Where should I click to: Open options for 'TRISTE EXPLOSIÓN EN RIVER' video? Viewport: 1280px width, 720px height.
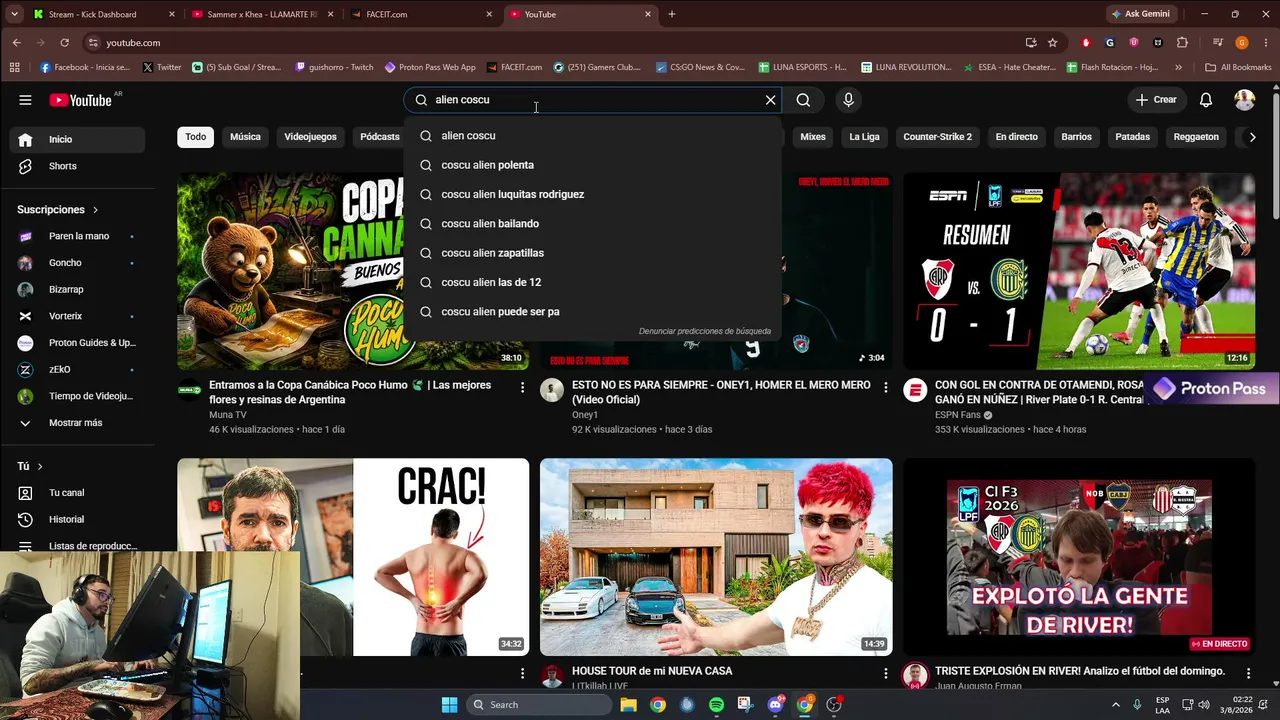[1248, 673]
